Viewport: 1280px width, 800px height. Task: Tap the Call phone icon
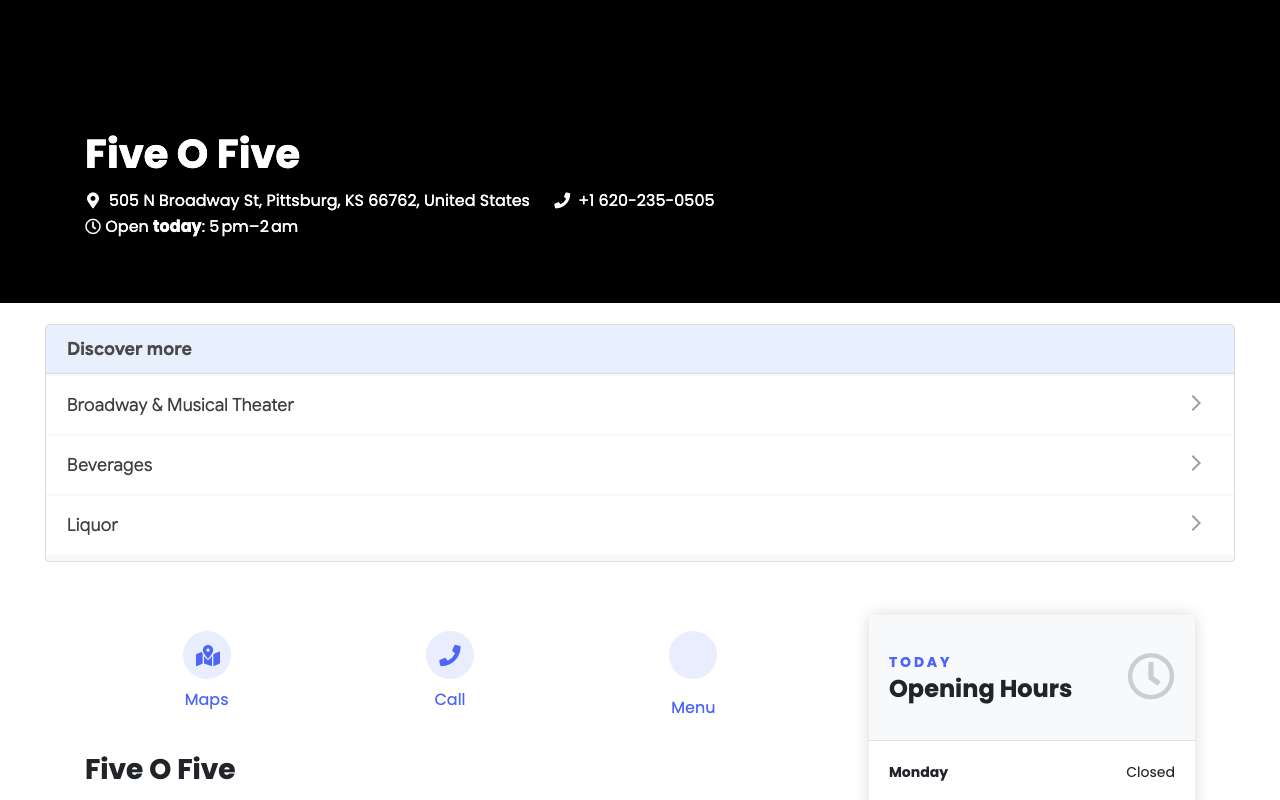pyautogui.click(x=450, y=655)
